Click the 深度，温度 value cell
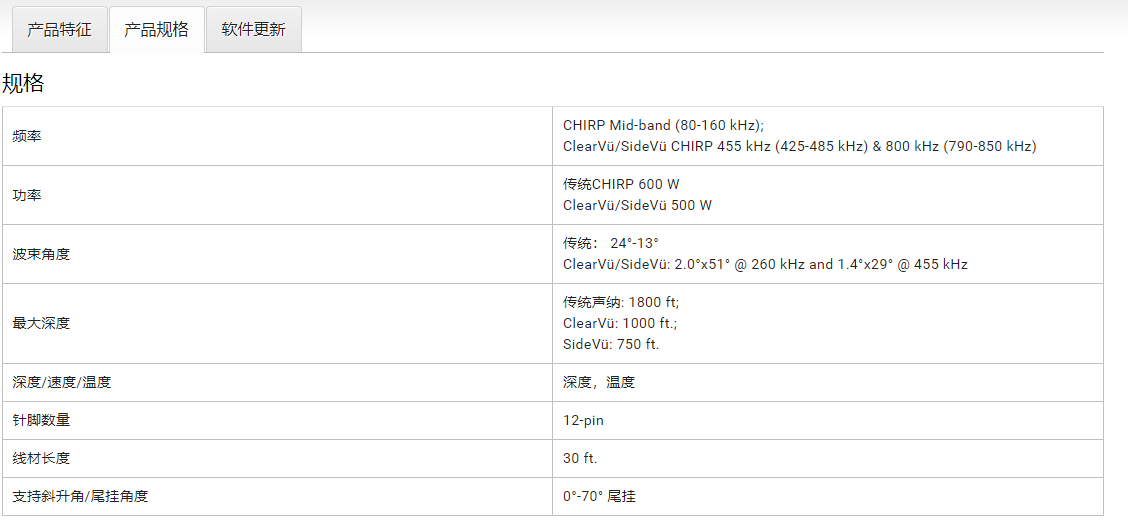This screenshot has height=532, width=1128. coord(599,382)
